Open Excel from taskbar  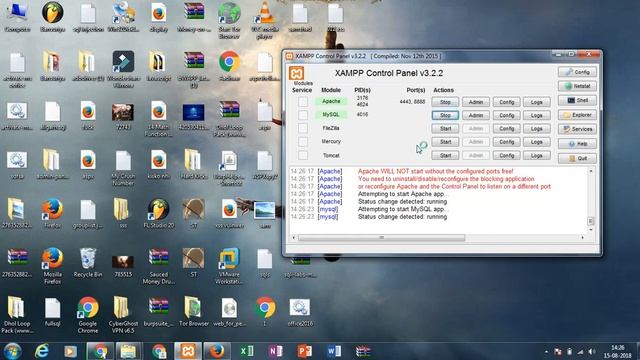pos(247,351)
